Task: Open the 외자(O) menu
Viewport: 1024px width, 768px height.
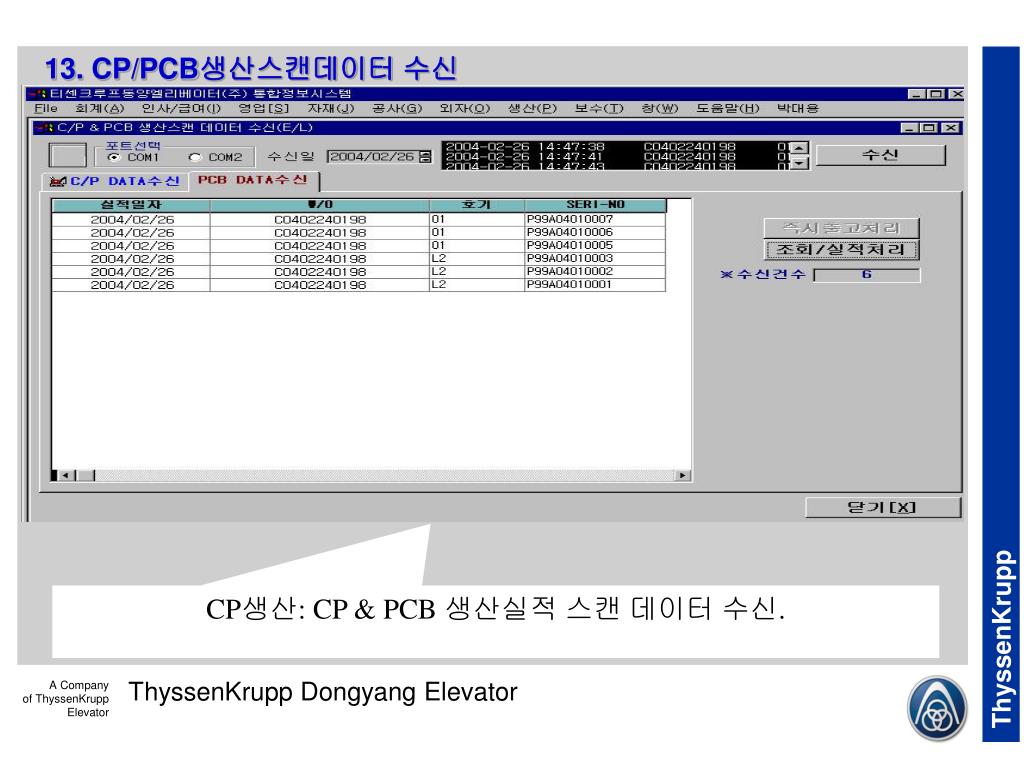Action: (464, 108)
